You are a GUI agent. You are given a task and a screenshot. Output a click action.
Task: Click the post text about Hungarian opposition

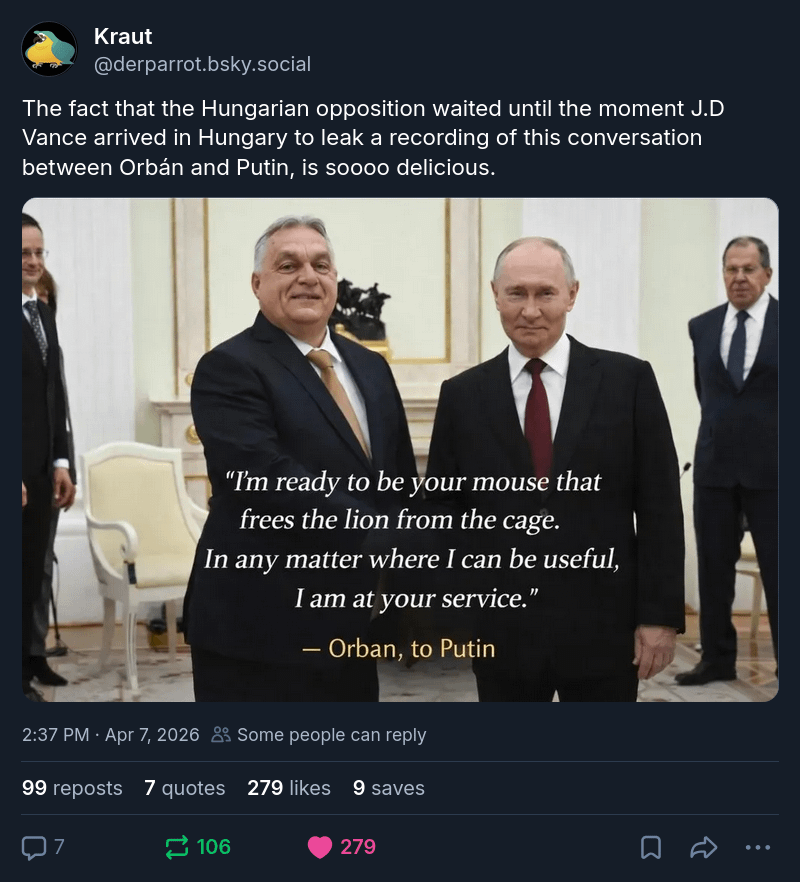(372, 137)
